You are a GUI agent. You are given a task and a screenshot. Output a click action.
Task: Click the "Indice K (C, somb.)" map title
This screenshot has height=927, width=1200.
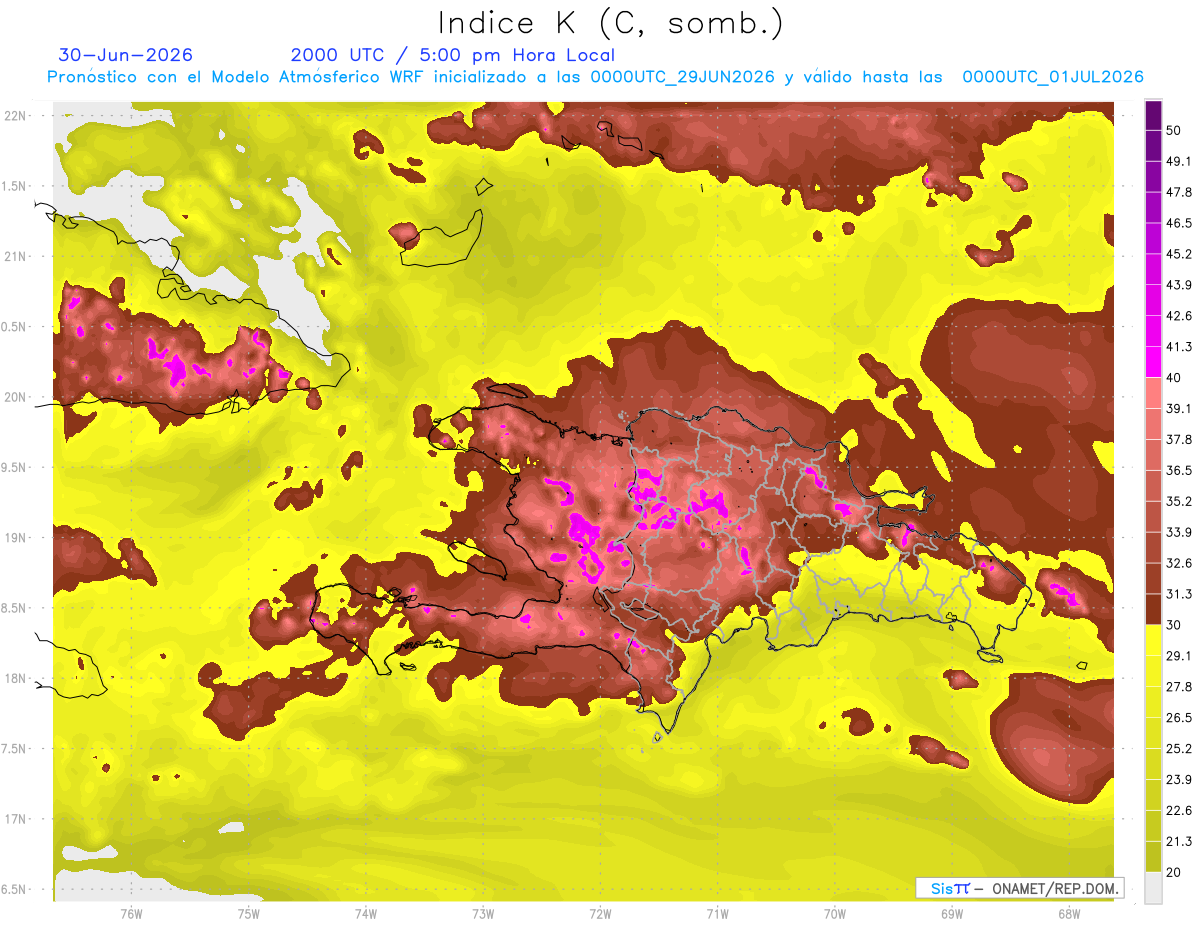(x=611, y=23)
